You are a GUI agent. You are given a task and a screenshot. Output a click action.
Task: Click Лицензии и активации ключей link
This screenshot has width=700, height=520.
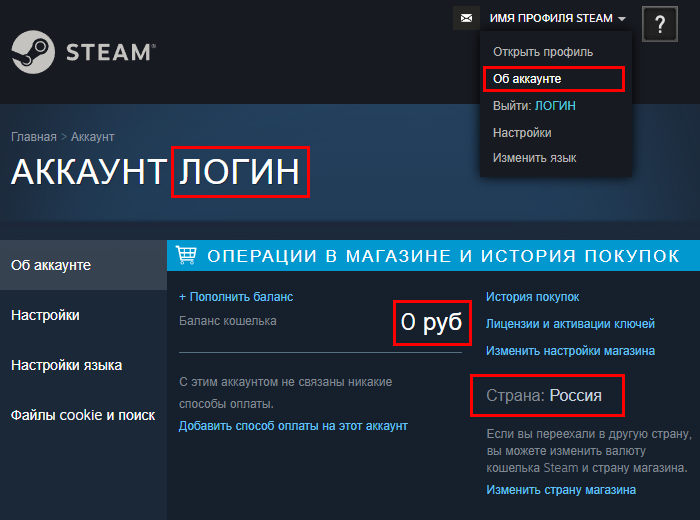[x=570, y=324]
